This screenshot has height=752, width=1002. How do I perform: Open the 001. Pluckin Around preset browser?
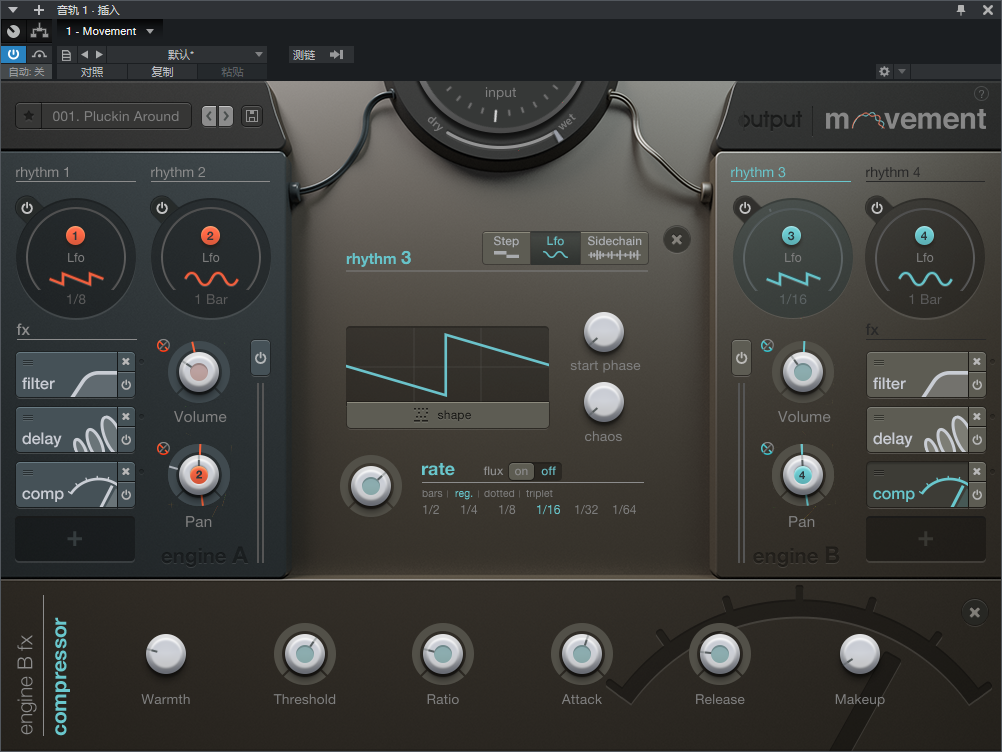tap(116, 116)
